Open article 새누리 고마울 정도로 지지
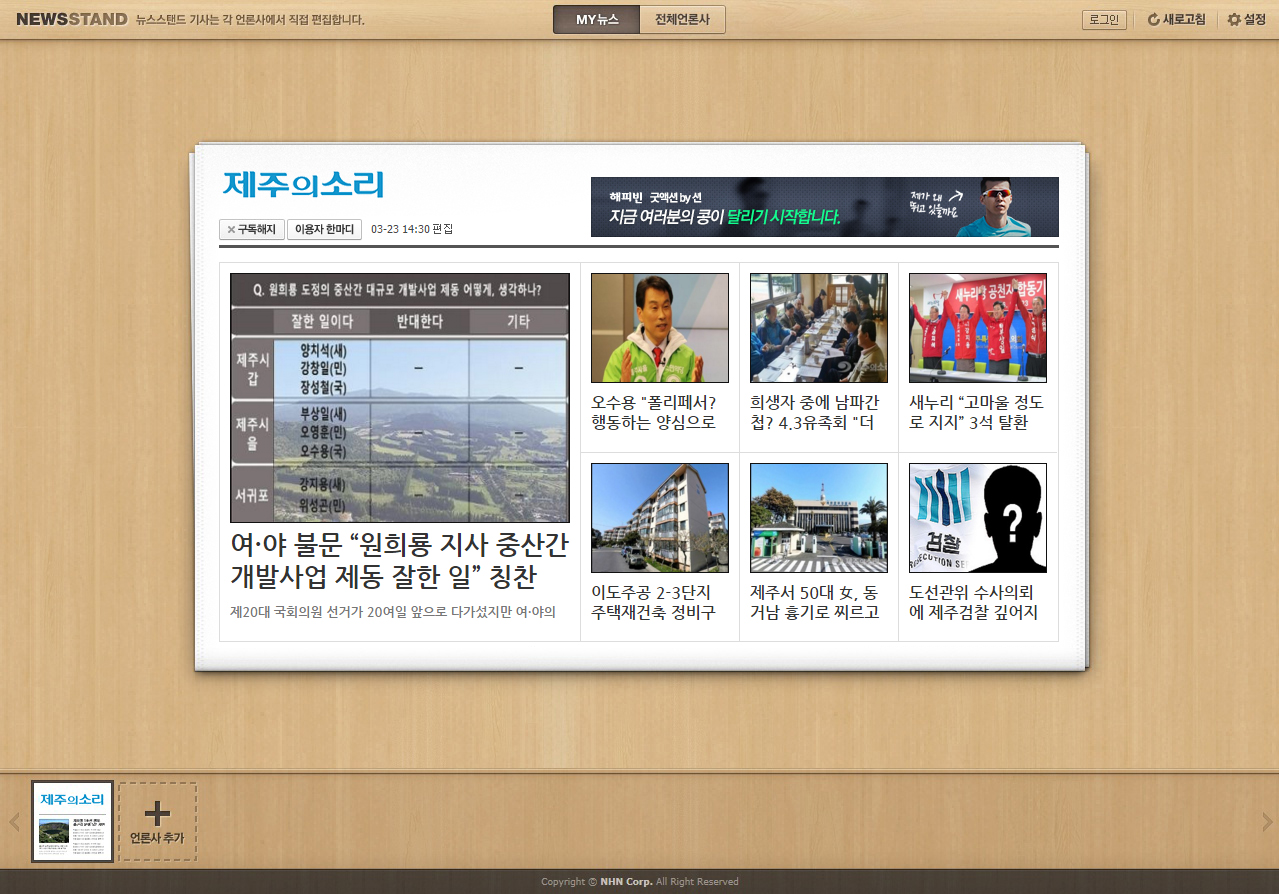 (976, 412)
